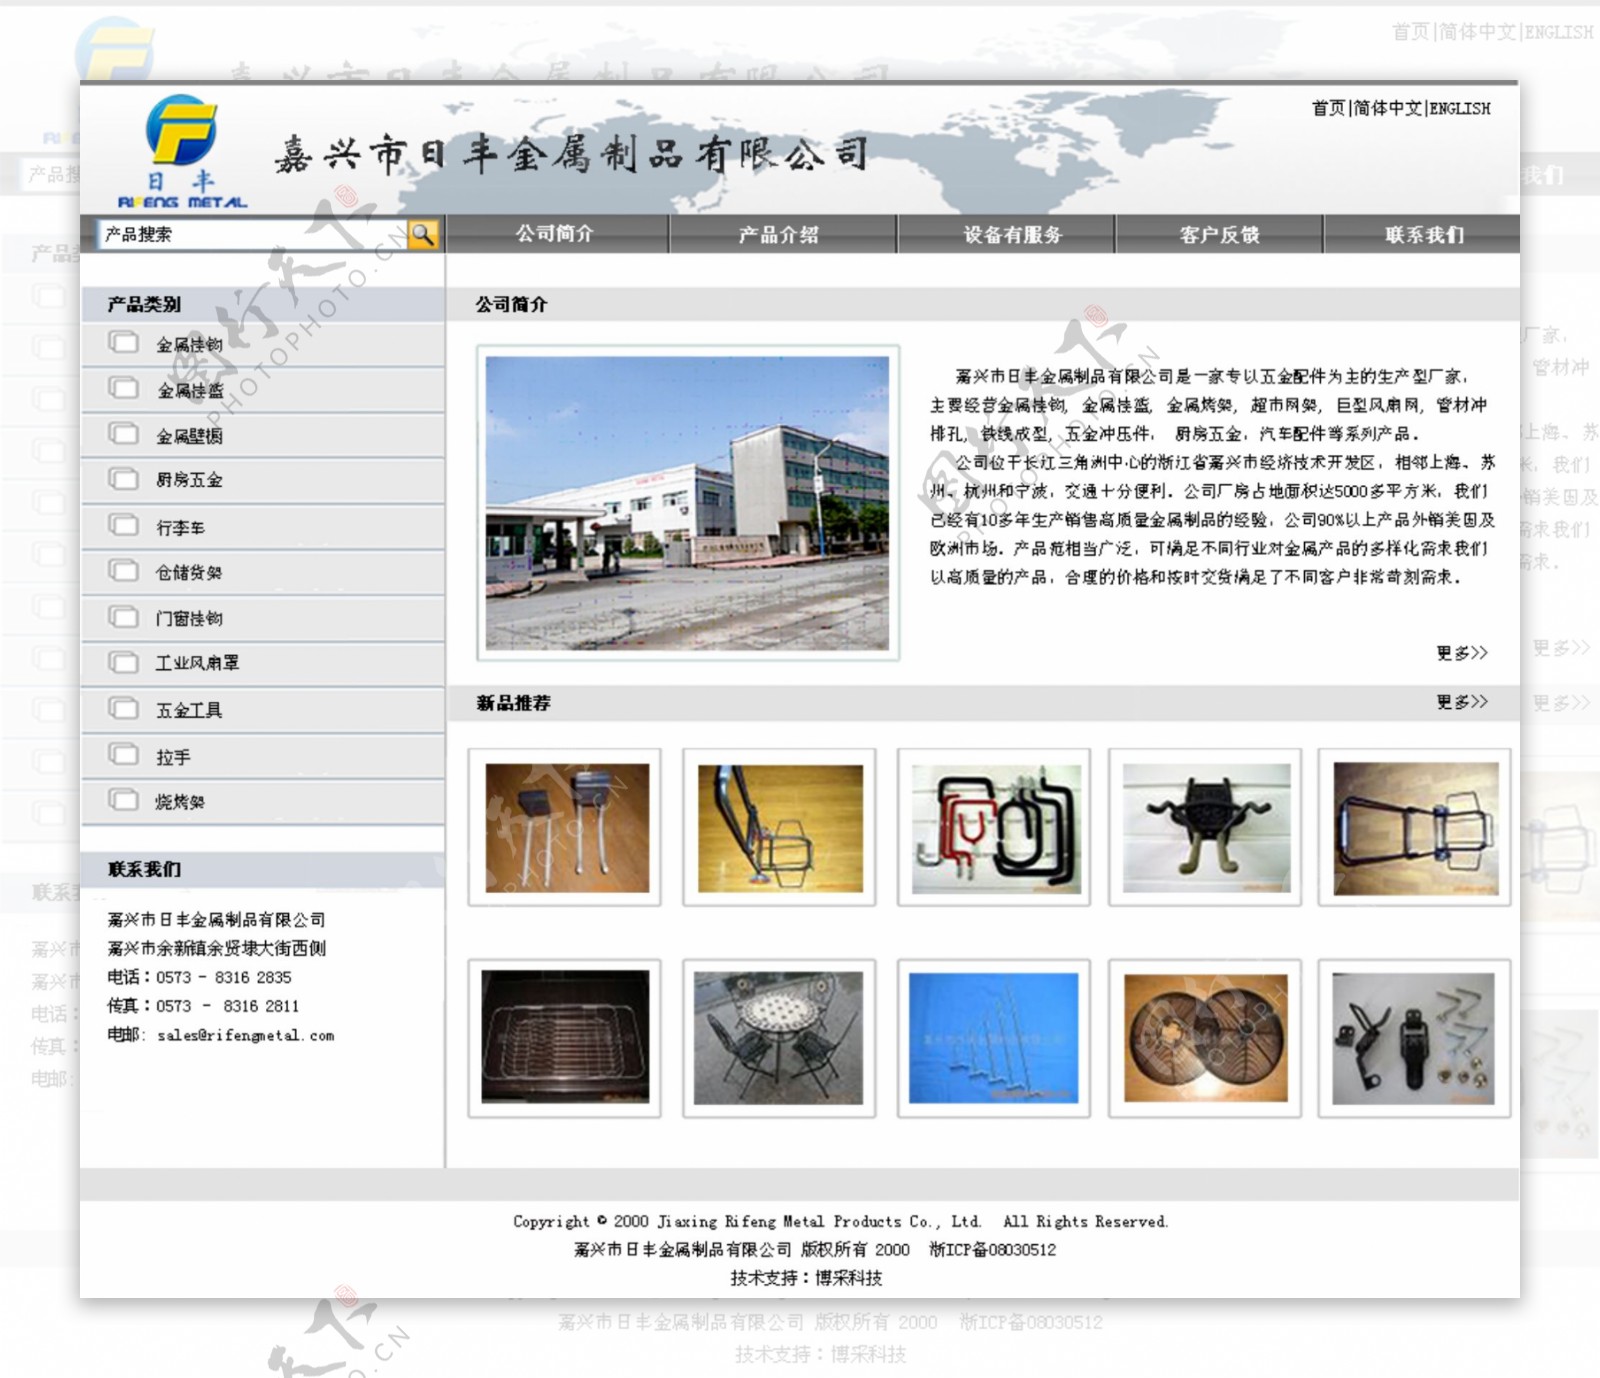This screenshot has width=1600, height=1378.
Task: Open the folding metal frame thumbnail
Action: pyautogui.click(x=1415, y=828)
